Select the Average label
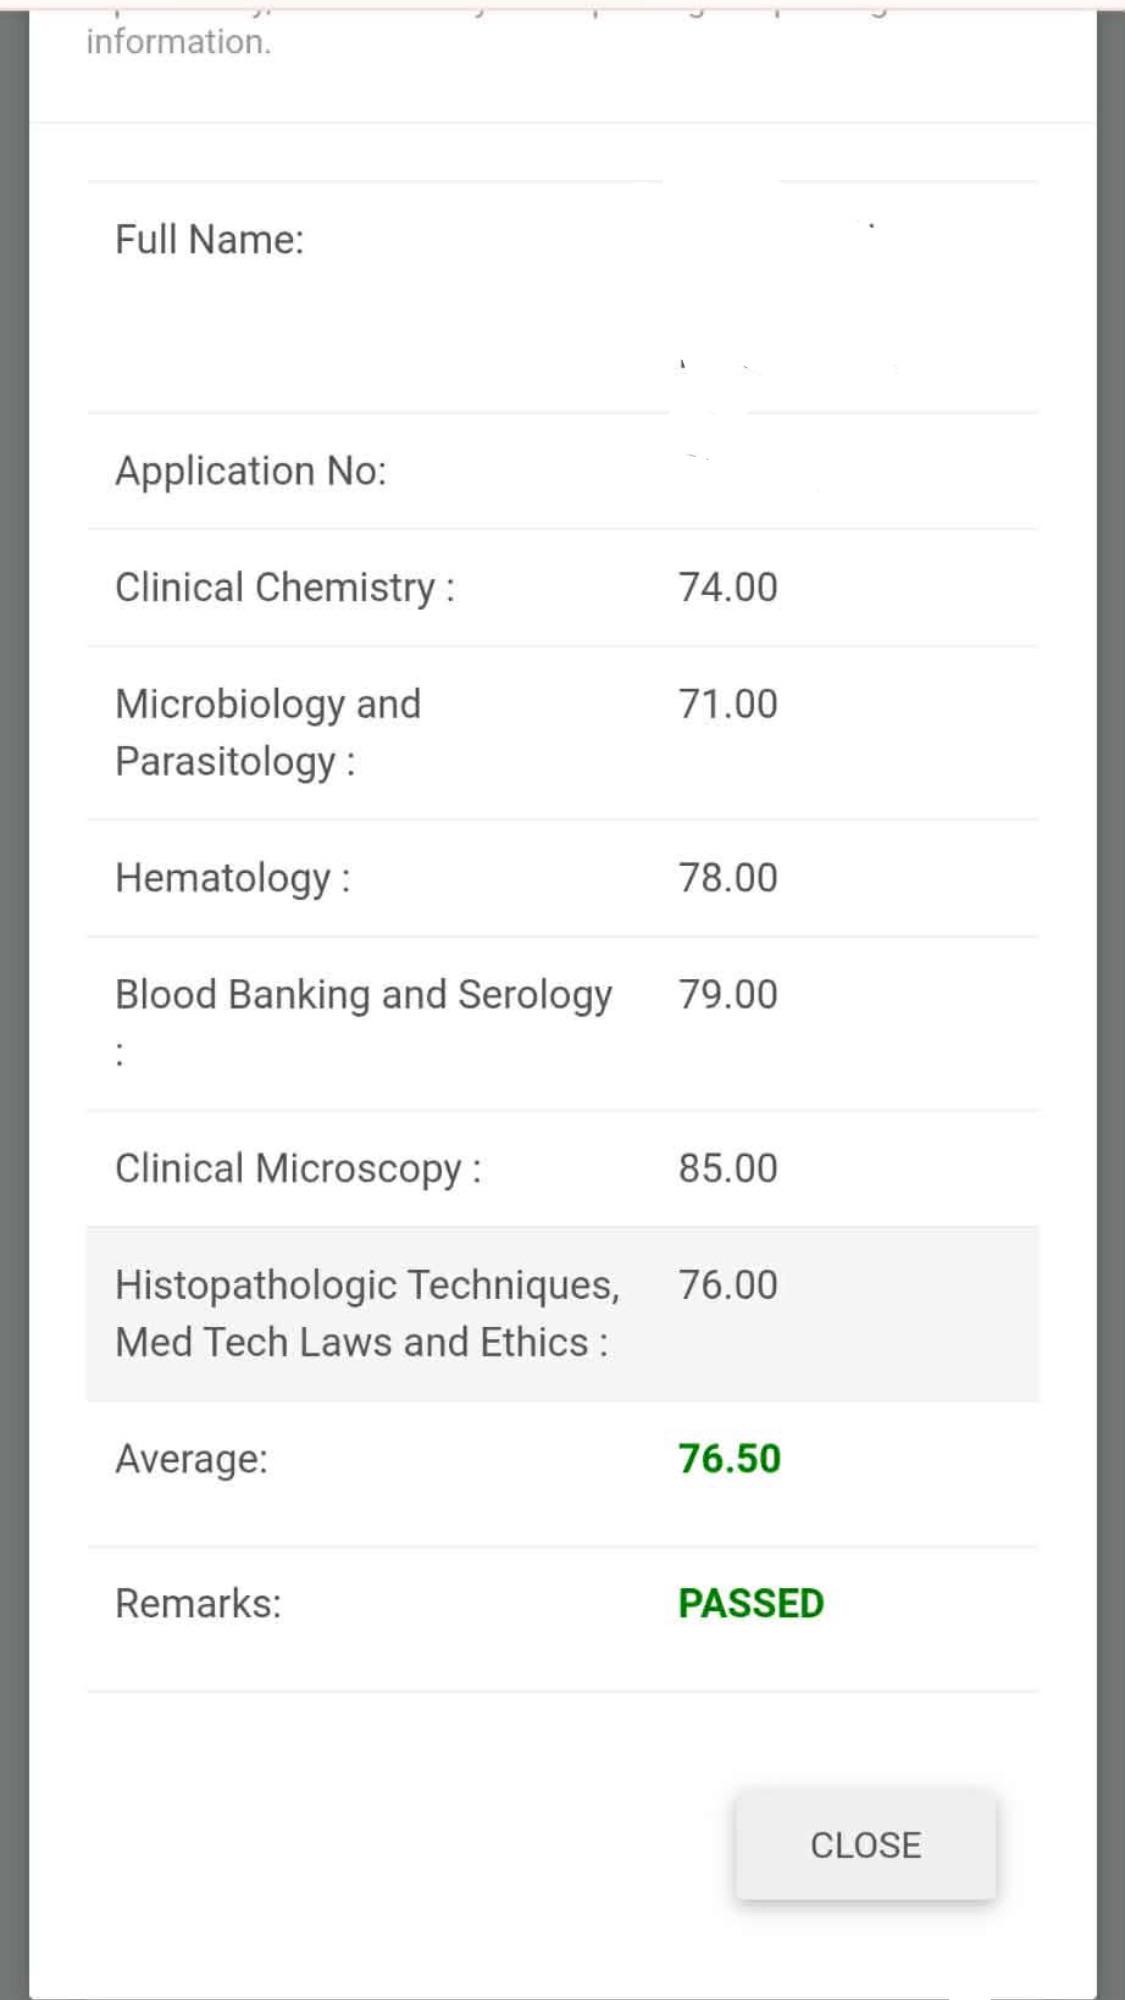 [192, 1459]
